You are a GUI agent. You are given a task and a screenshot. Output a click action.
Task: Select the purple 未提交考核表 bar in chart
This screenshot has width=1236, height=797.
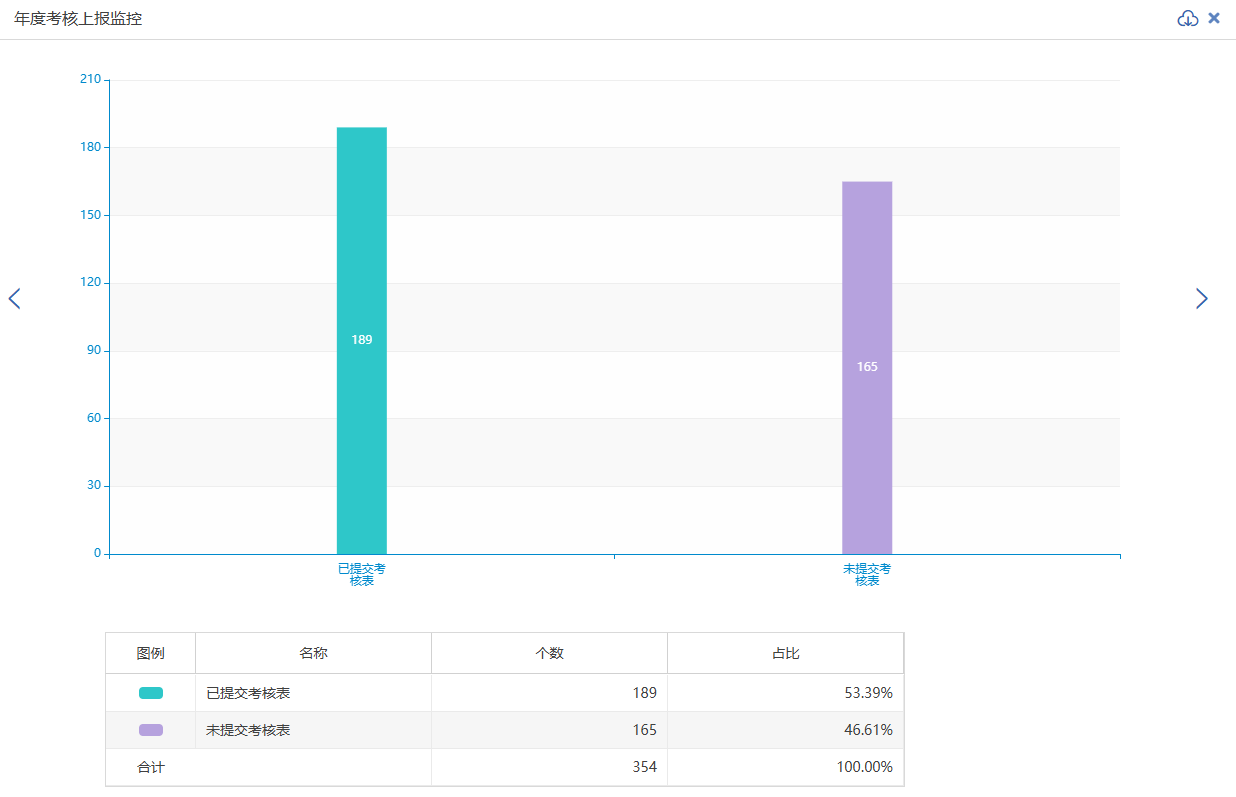coord(866,367)
